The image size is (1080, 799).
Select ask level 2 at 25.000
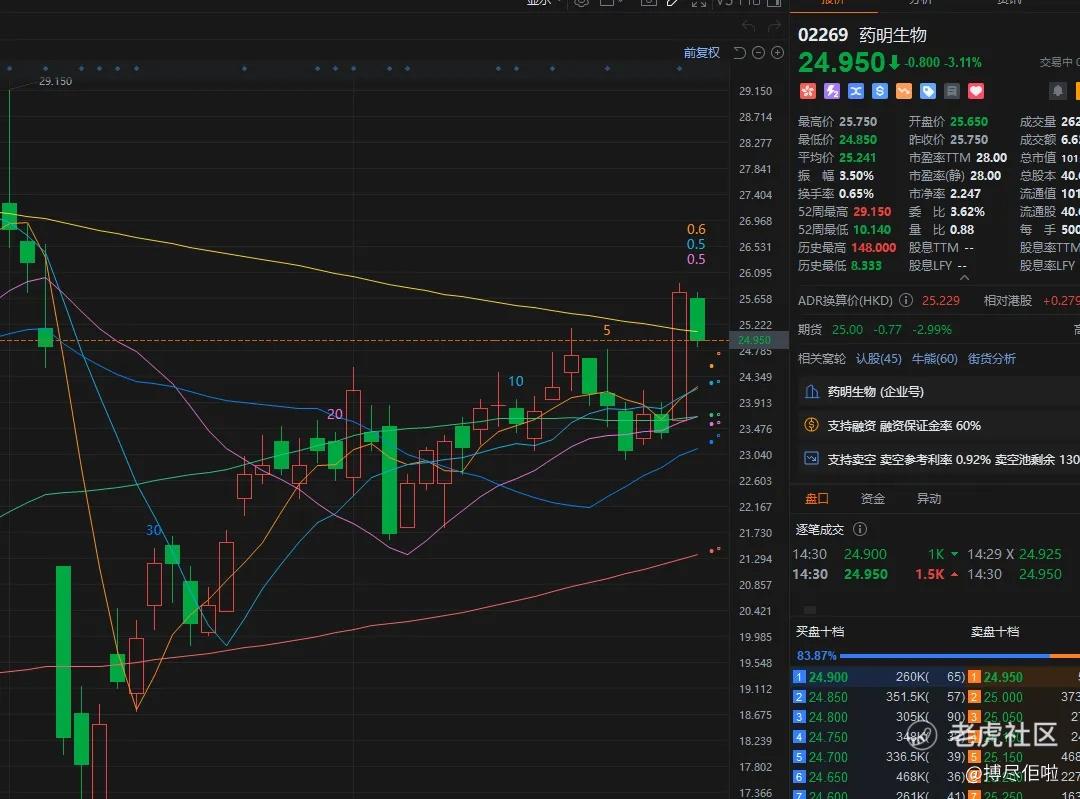(x=1024, y=697)
